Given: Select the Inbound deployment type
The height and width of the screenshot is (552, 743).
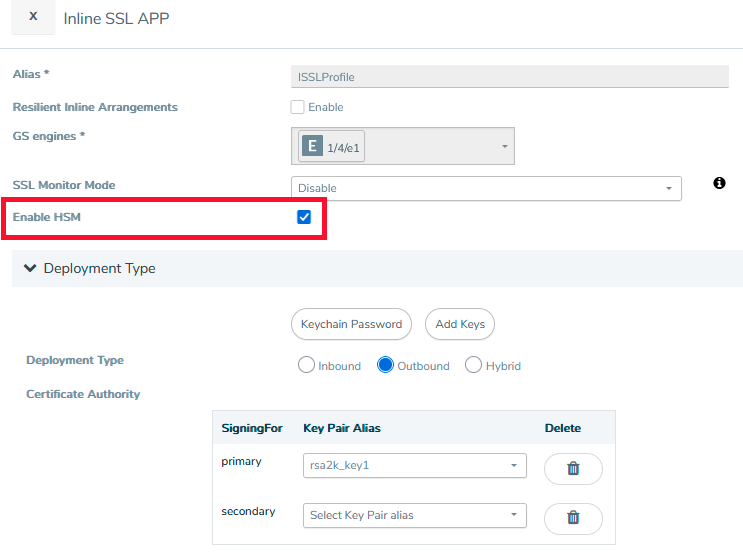Looking at the screenshot, I should pyautogui.click(x=306, y=365).
